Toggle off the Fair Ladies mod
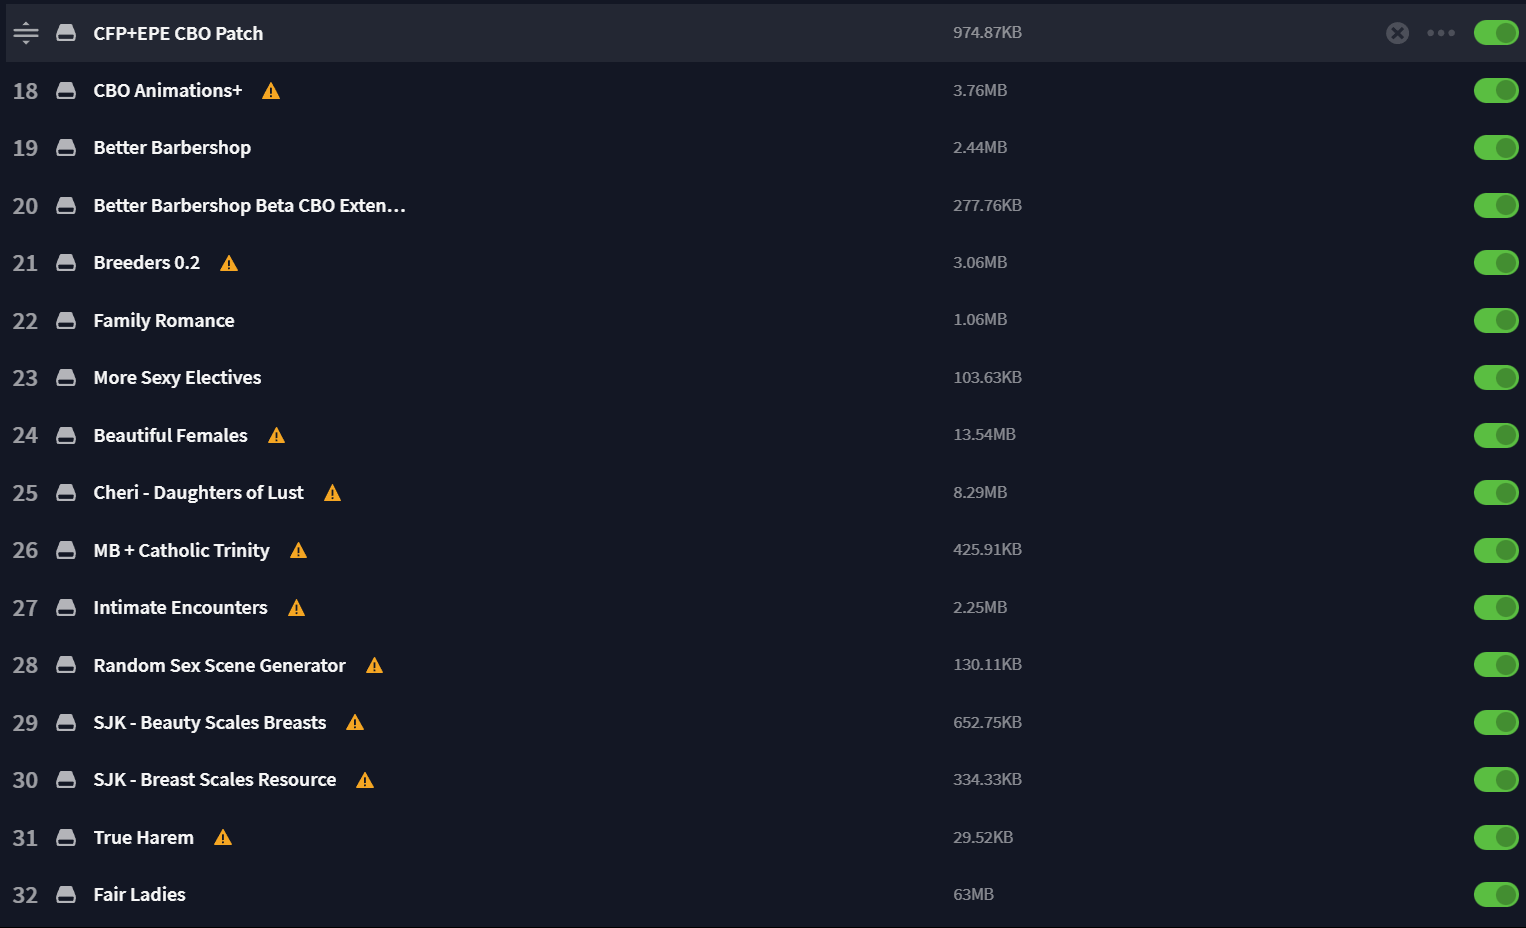The width and height of the screenshot is (1526, 928). click(1496, 895)
